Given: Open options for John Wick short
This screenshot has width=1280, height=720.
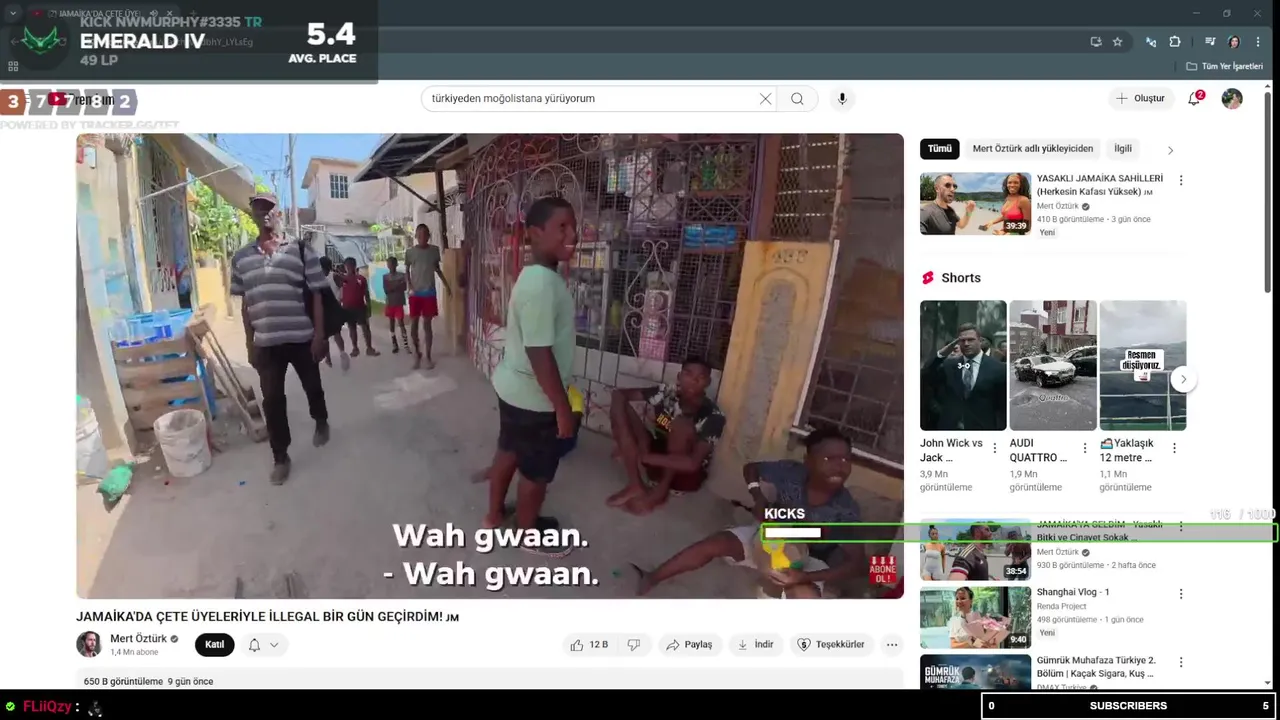Looking at the screenshot, I should 994,449.
